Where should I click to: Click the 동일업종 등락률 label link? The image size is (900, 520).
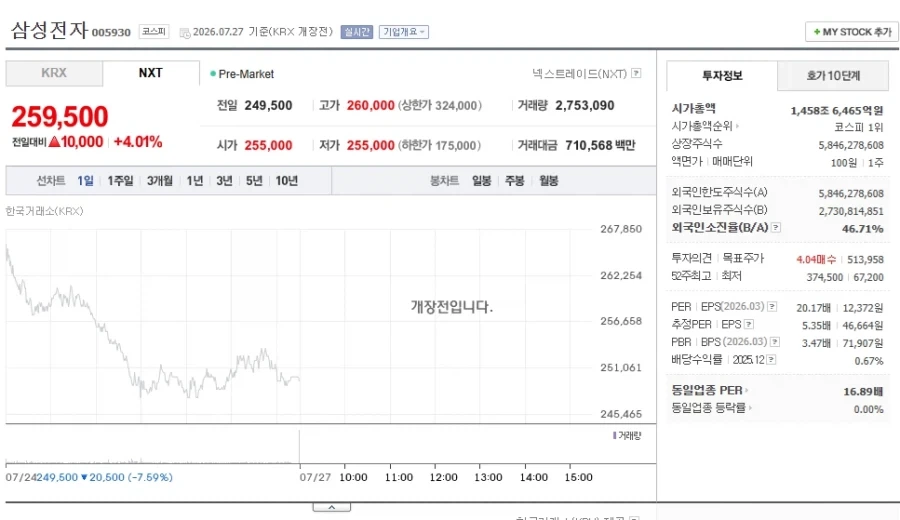[708, 408]
